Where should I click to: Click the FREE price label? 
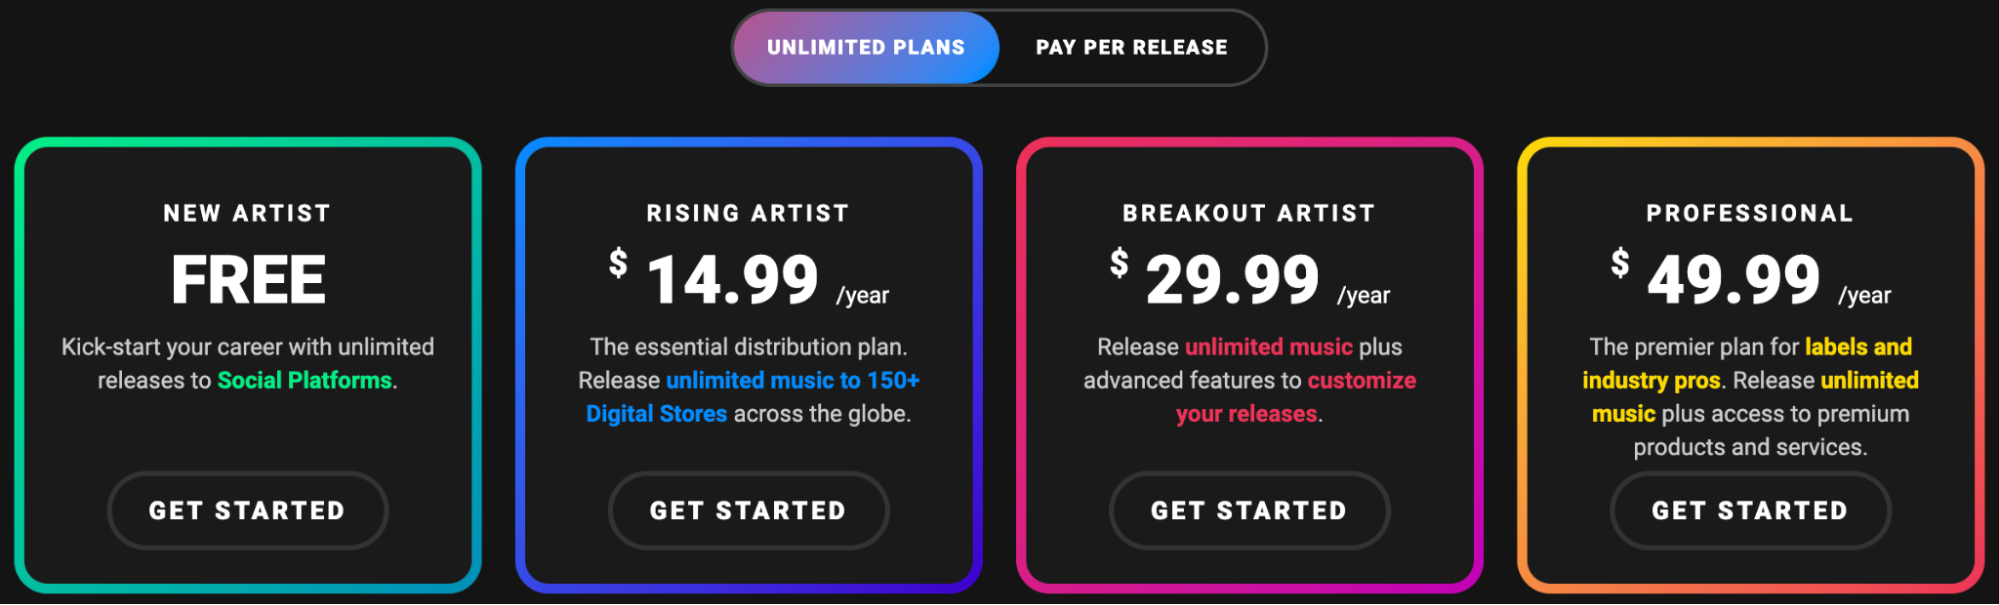(247, 277)
